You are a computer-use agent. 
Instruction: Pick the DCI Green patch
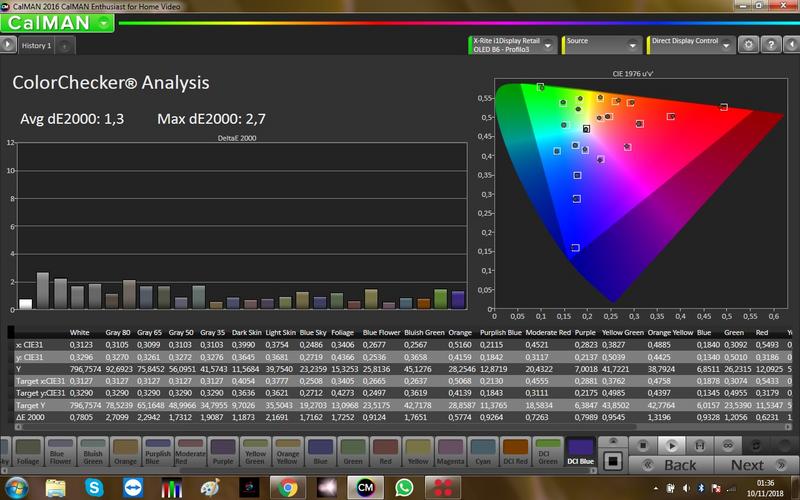[548, 452]
